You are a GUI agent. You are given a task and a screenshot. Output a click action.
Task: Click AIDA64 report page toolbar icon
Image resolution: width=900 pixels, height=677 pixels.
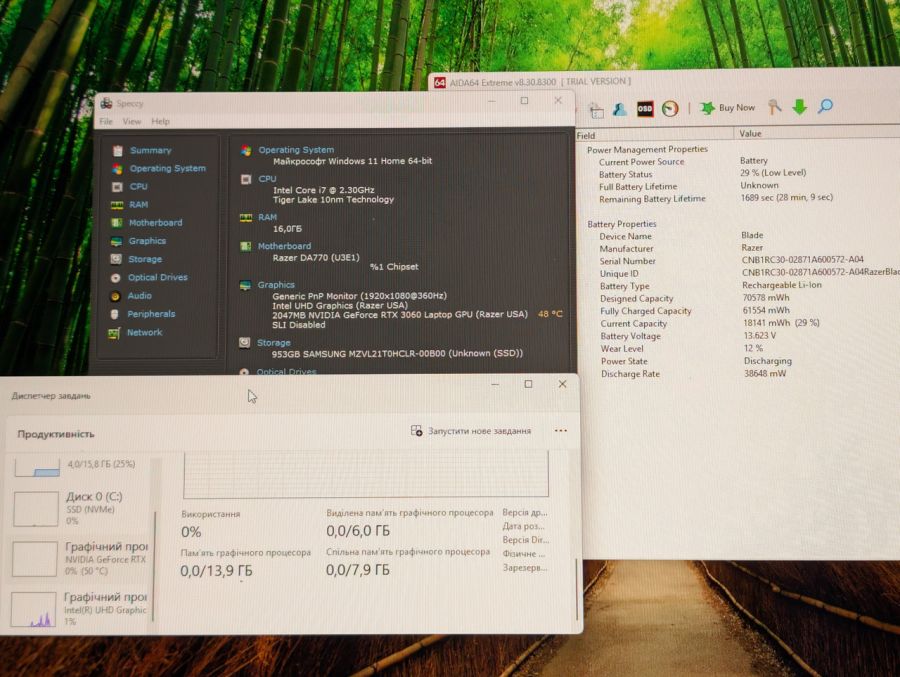tap(597, 110)
